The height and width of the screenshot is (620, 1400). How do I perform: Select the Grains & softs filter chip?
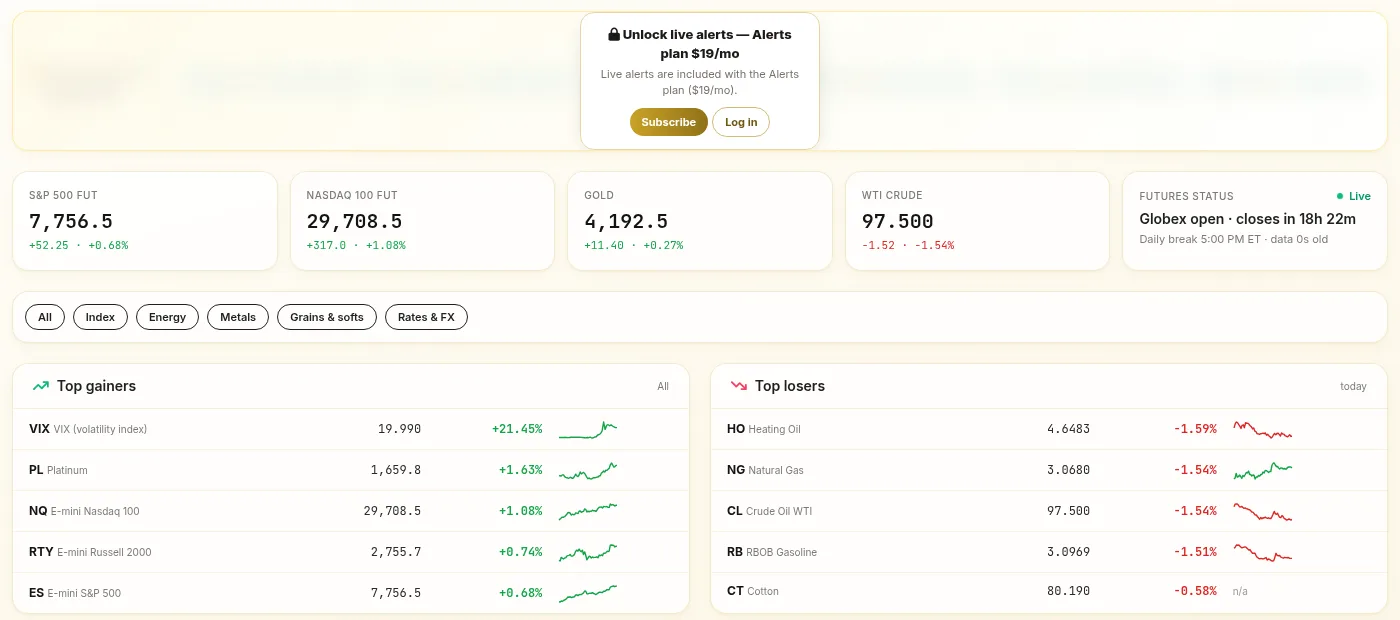click(327, 317)
